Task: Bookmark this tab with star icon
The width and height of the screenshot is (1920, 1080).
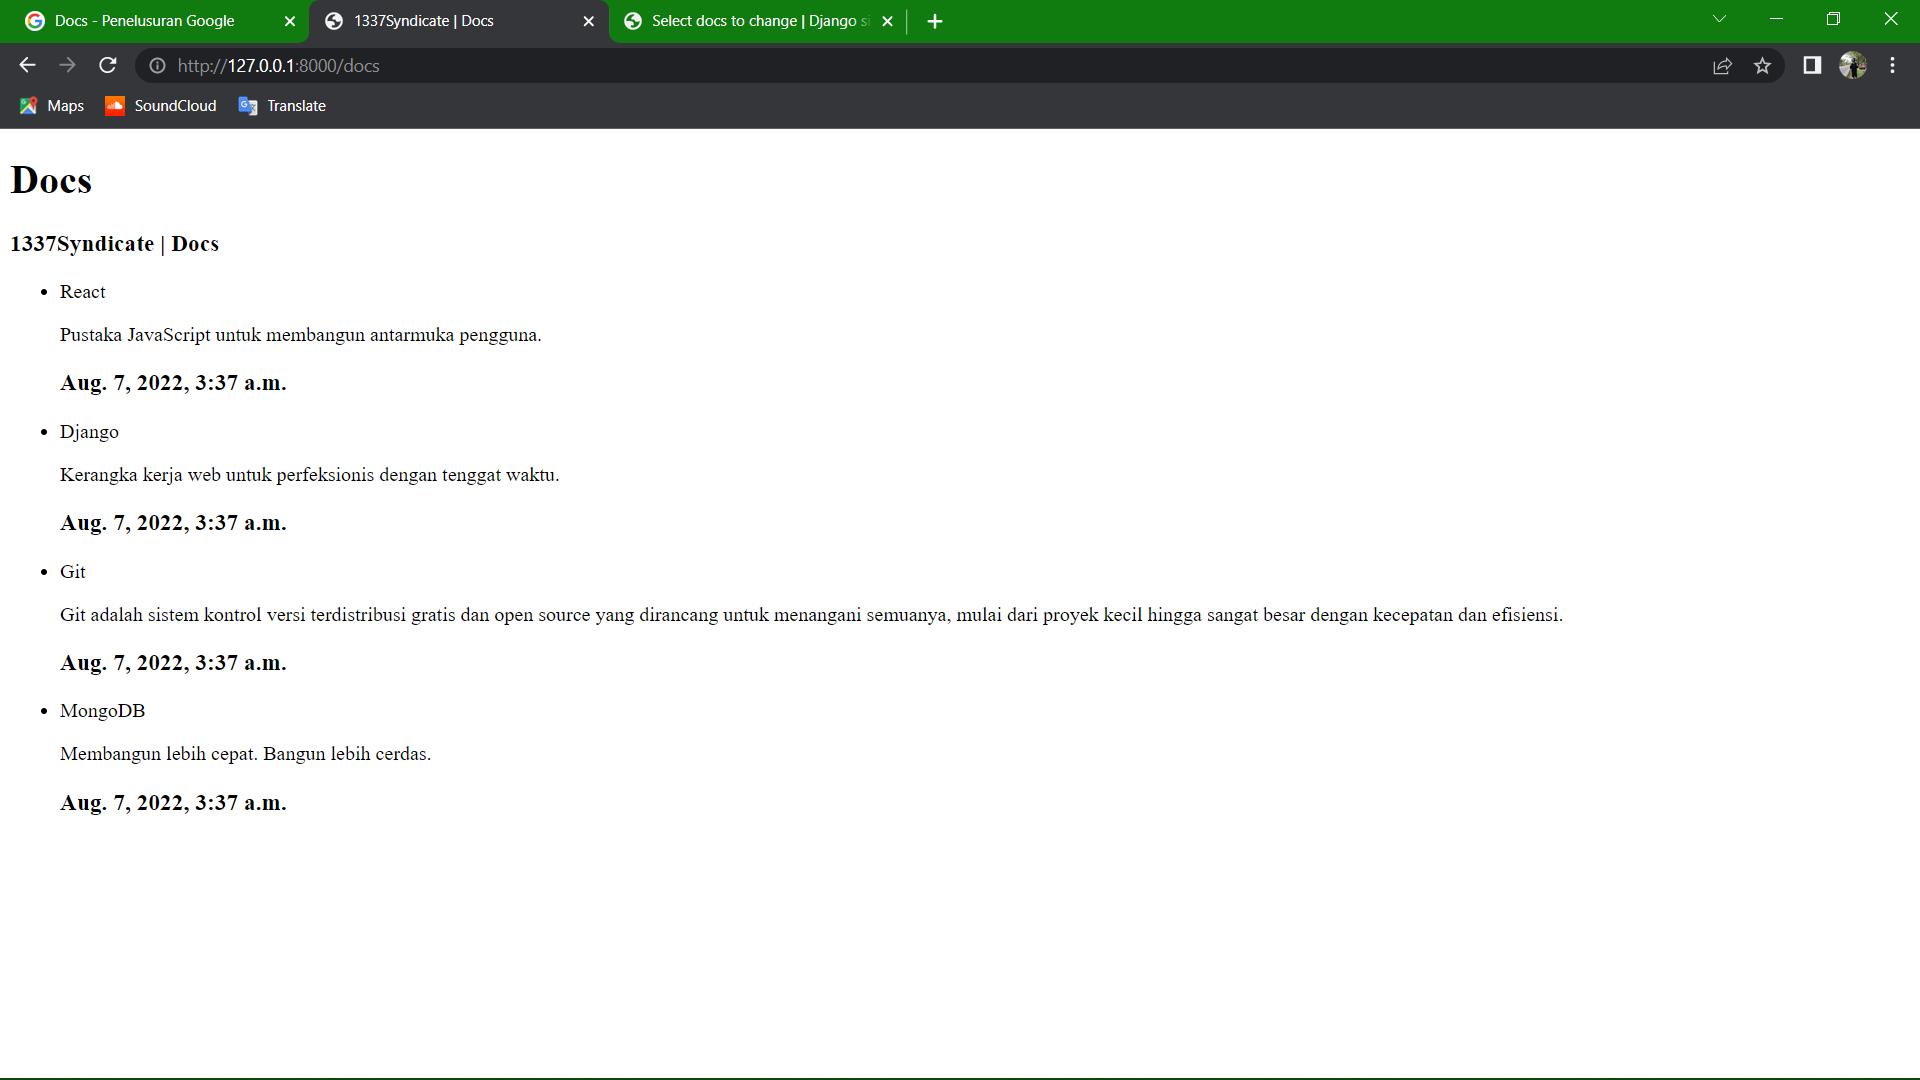Action: pos(1762,66)
